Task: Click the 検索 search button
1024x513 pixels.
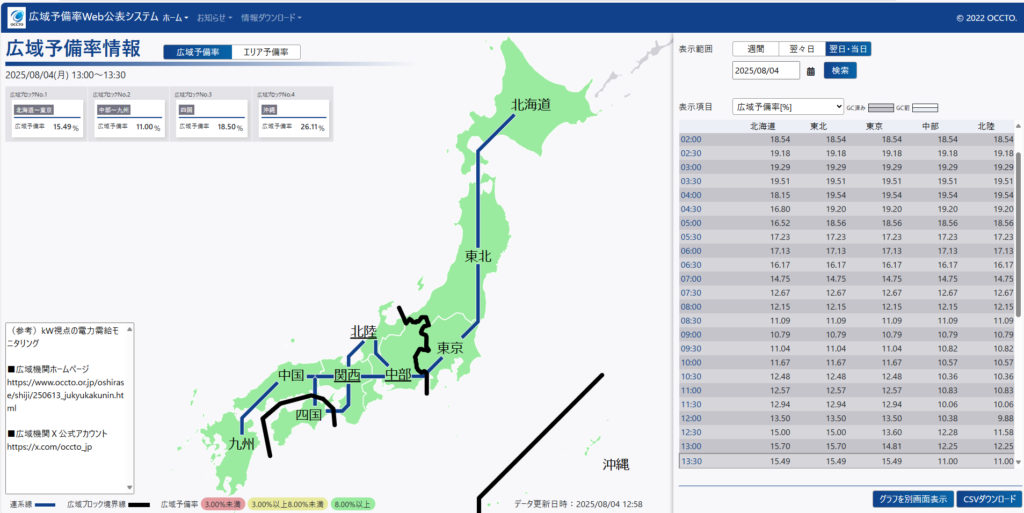Action: [x=840, y=70]
